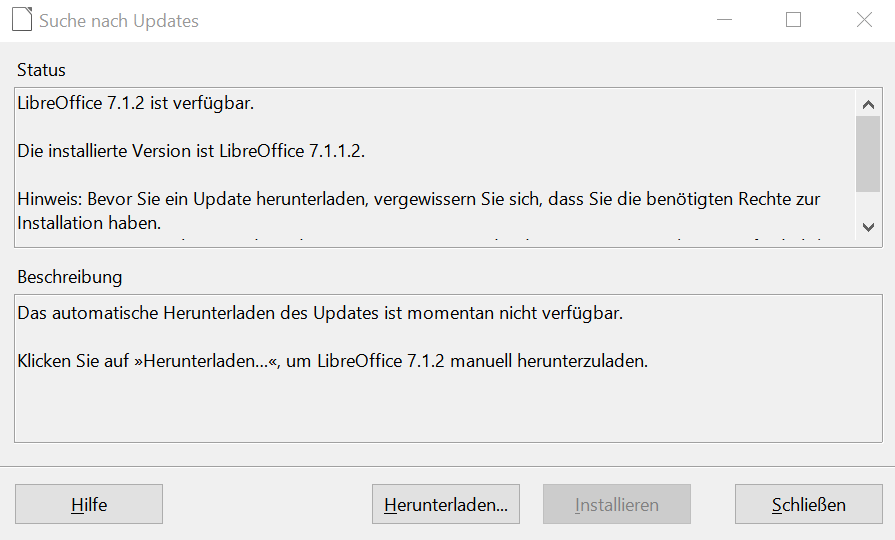
Task: Click the Status section label
Action: (41, 70)
